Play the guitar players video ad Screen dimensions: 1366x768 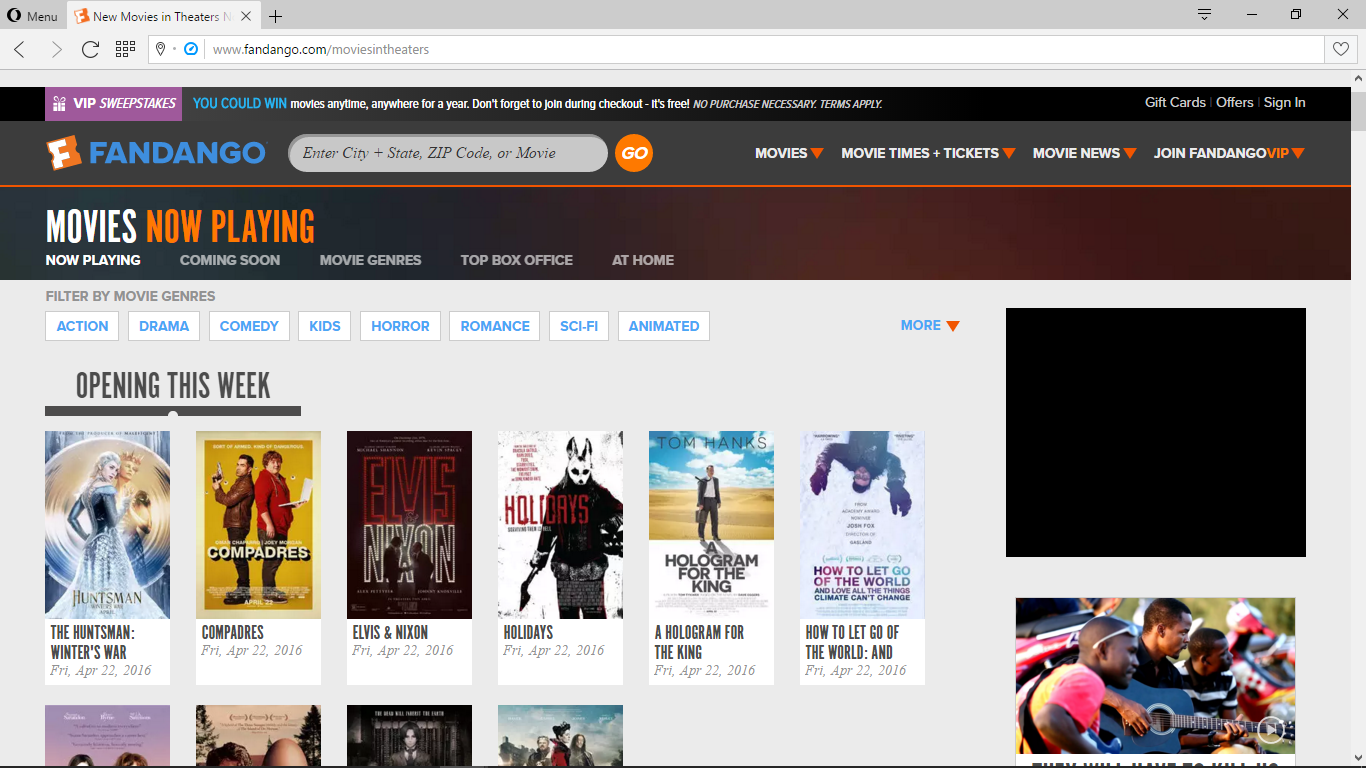click(x=1271, y=728)
